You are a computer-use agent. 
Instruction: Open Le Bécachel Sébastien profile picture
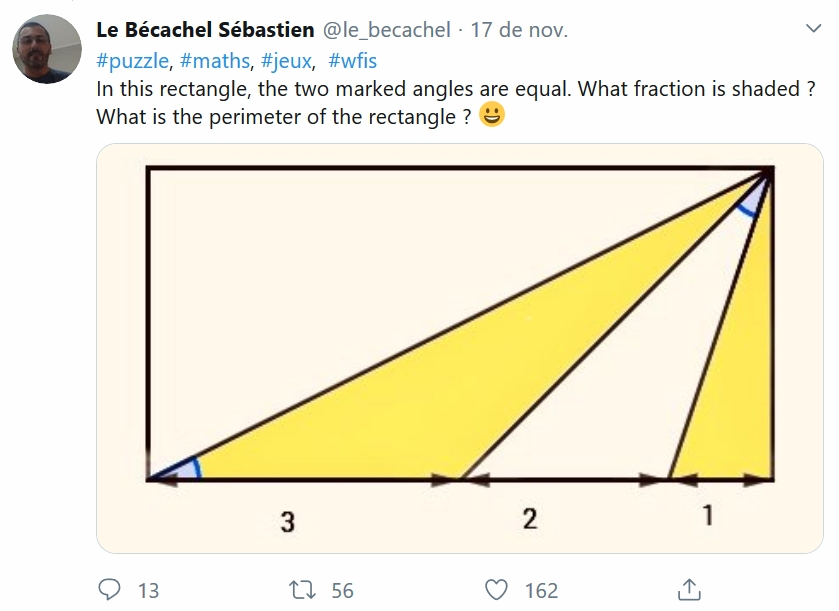[x=47, y=49]
